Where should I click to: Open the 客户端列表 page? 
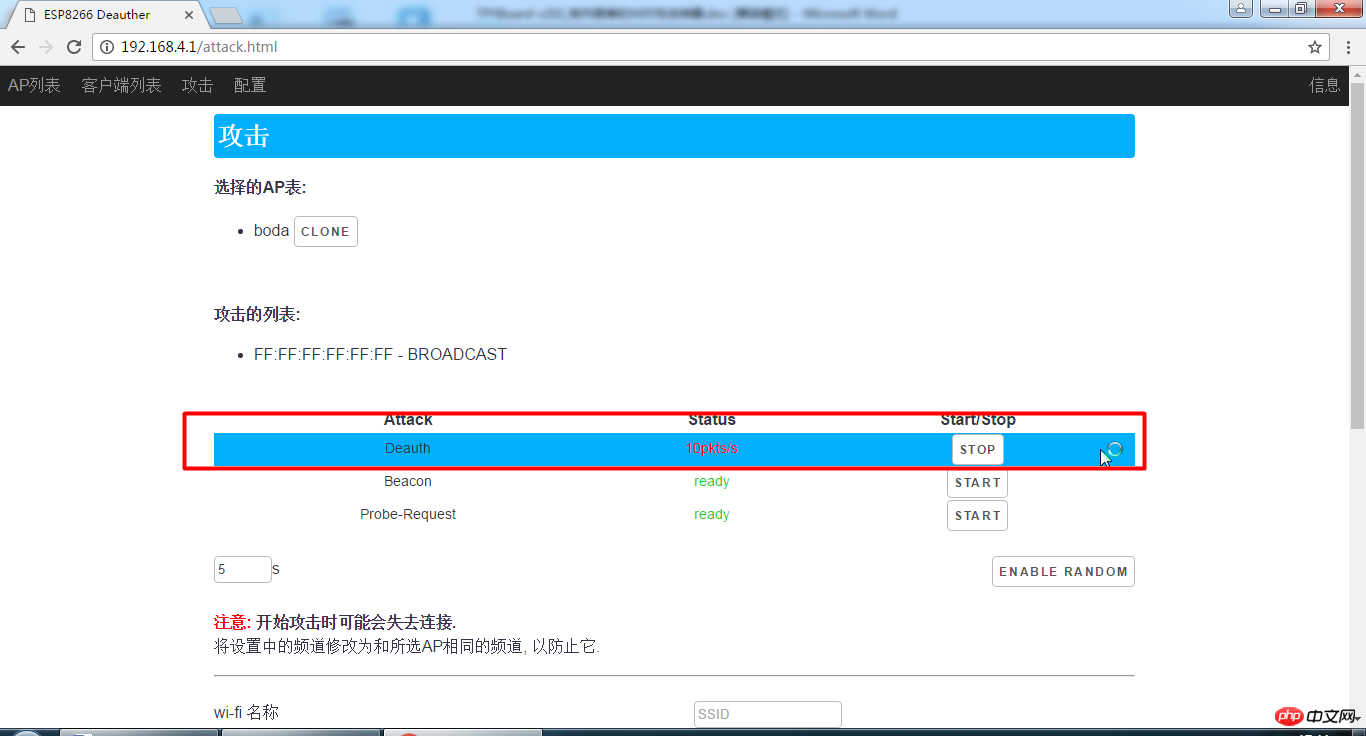coord(121,86)
